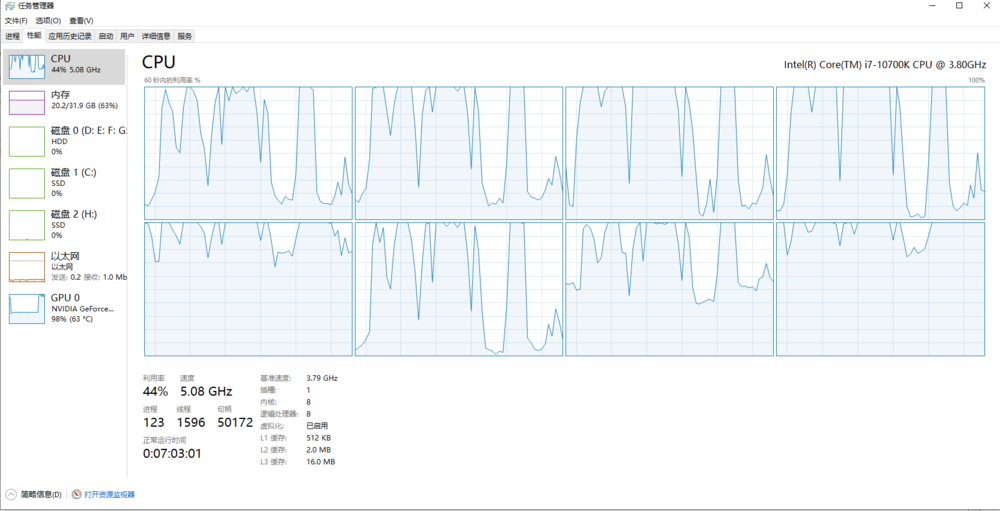Open 磁盘 1 (C:) SSD thumbnail
The image size is (1000, 511).
click(27, 184)
